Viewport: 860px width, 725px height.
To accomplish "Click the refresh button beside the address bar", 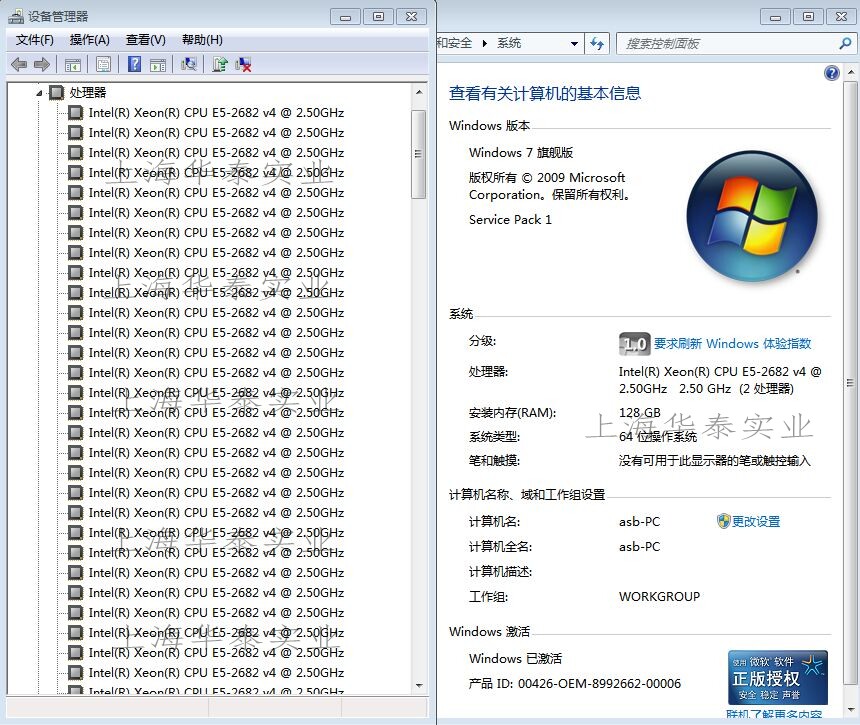I will click(597, 43).
